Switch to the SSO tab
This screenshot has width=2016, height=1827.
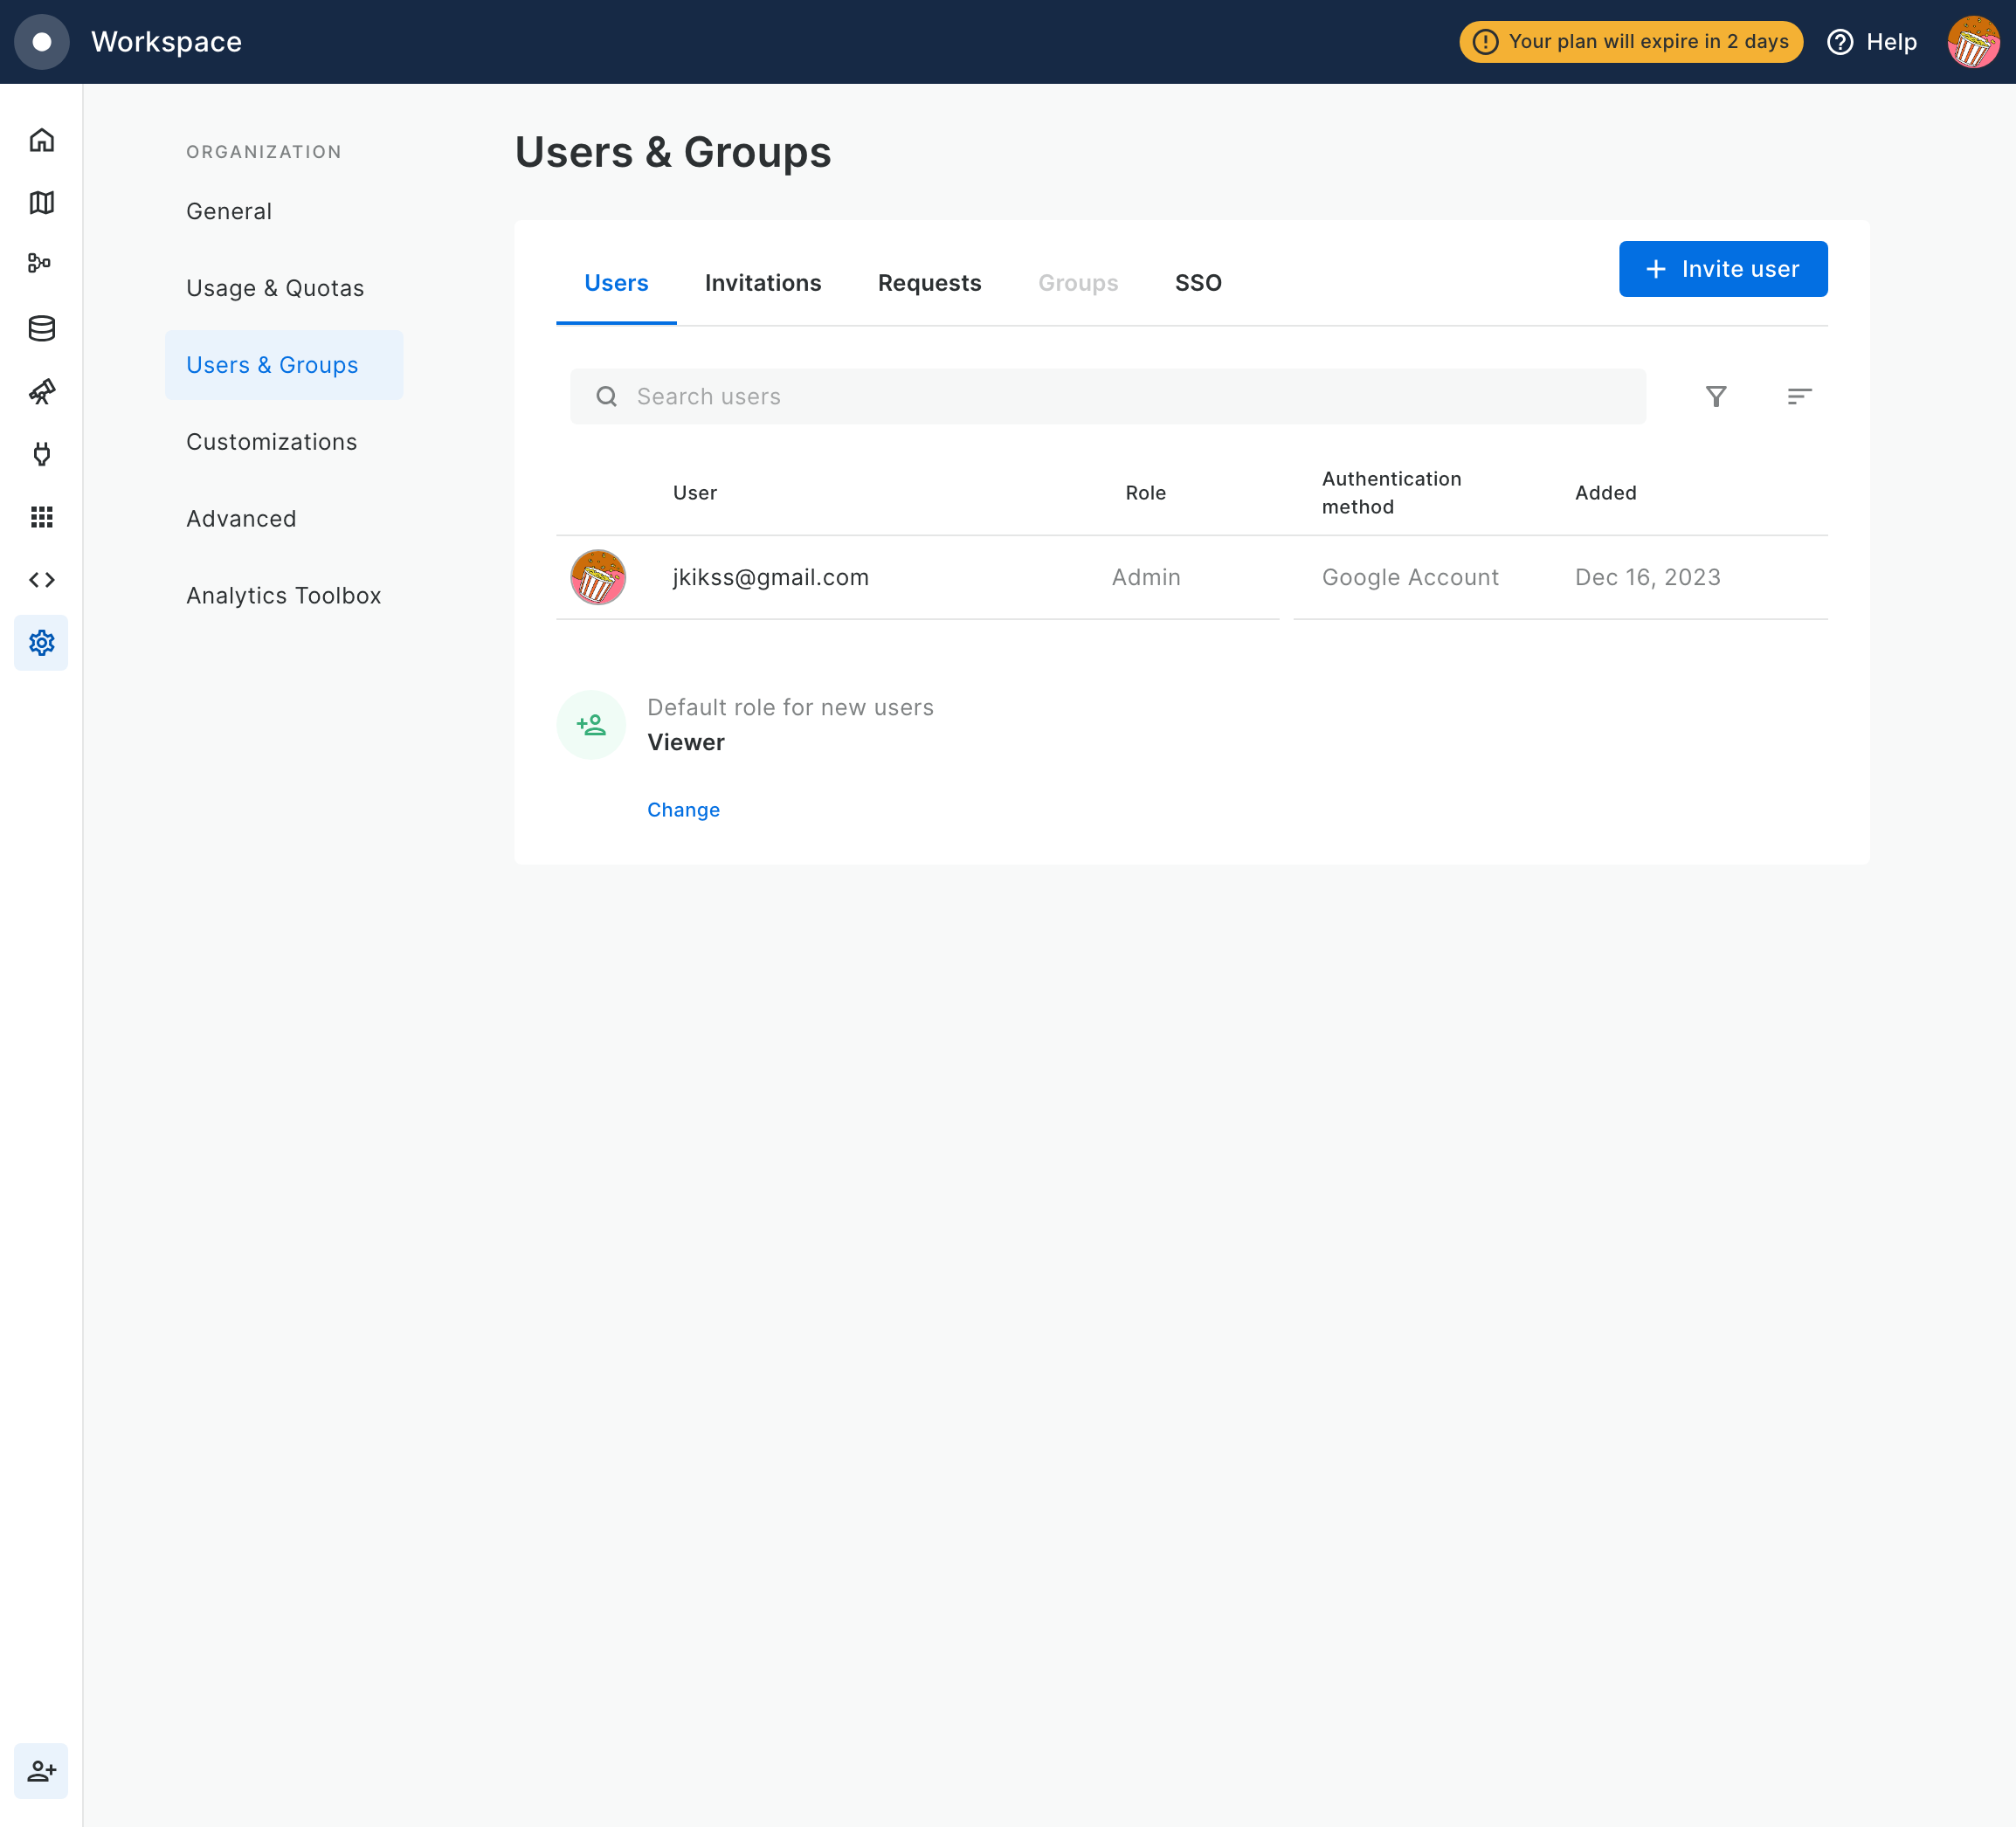(1197, 283)
